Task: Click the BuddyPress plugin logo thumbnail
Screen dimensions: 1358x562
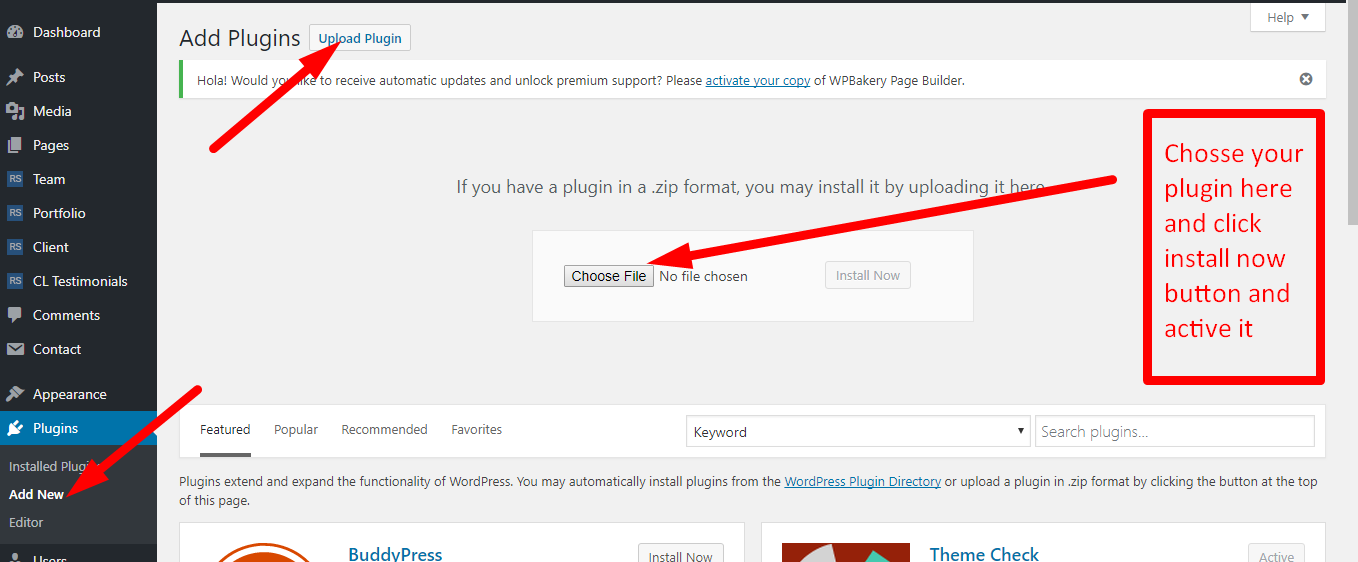Action: 265,552
